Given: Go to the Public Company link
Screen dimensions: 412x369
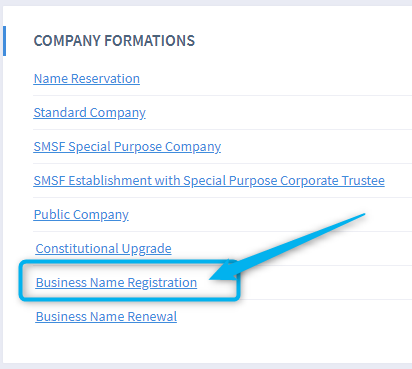Looking at the screenshot, I should tap(81, 215).
